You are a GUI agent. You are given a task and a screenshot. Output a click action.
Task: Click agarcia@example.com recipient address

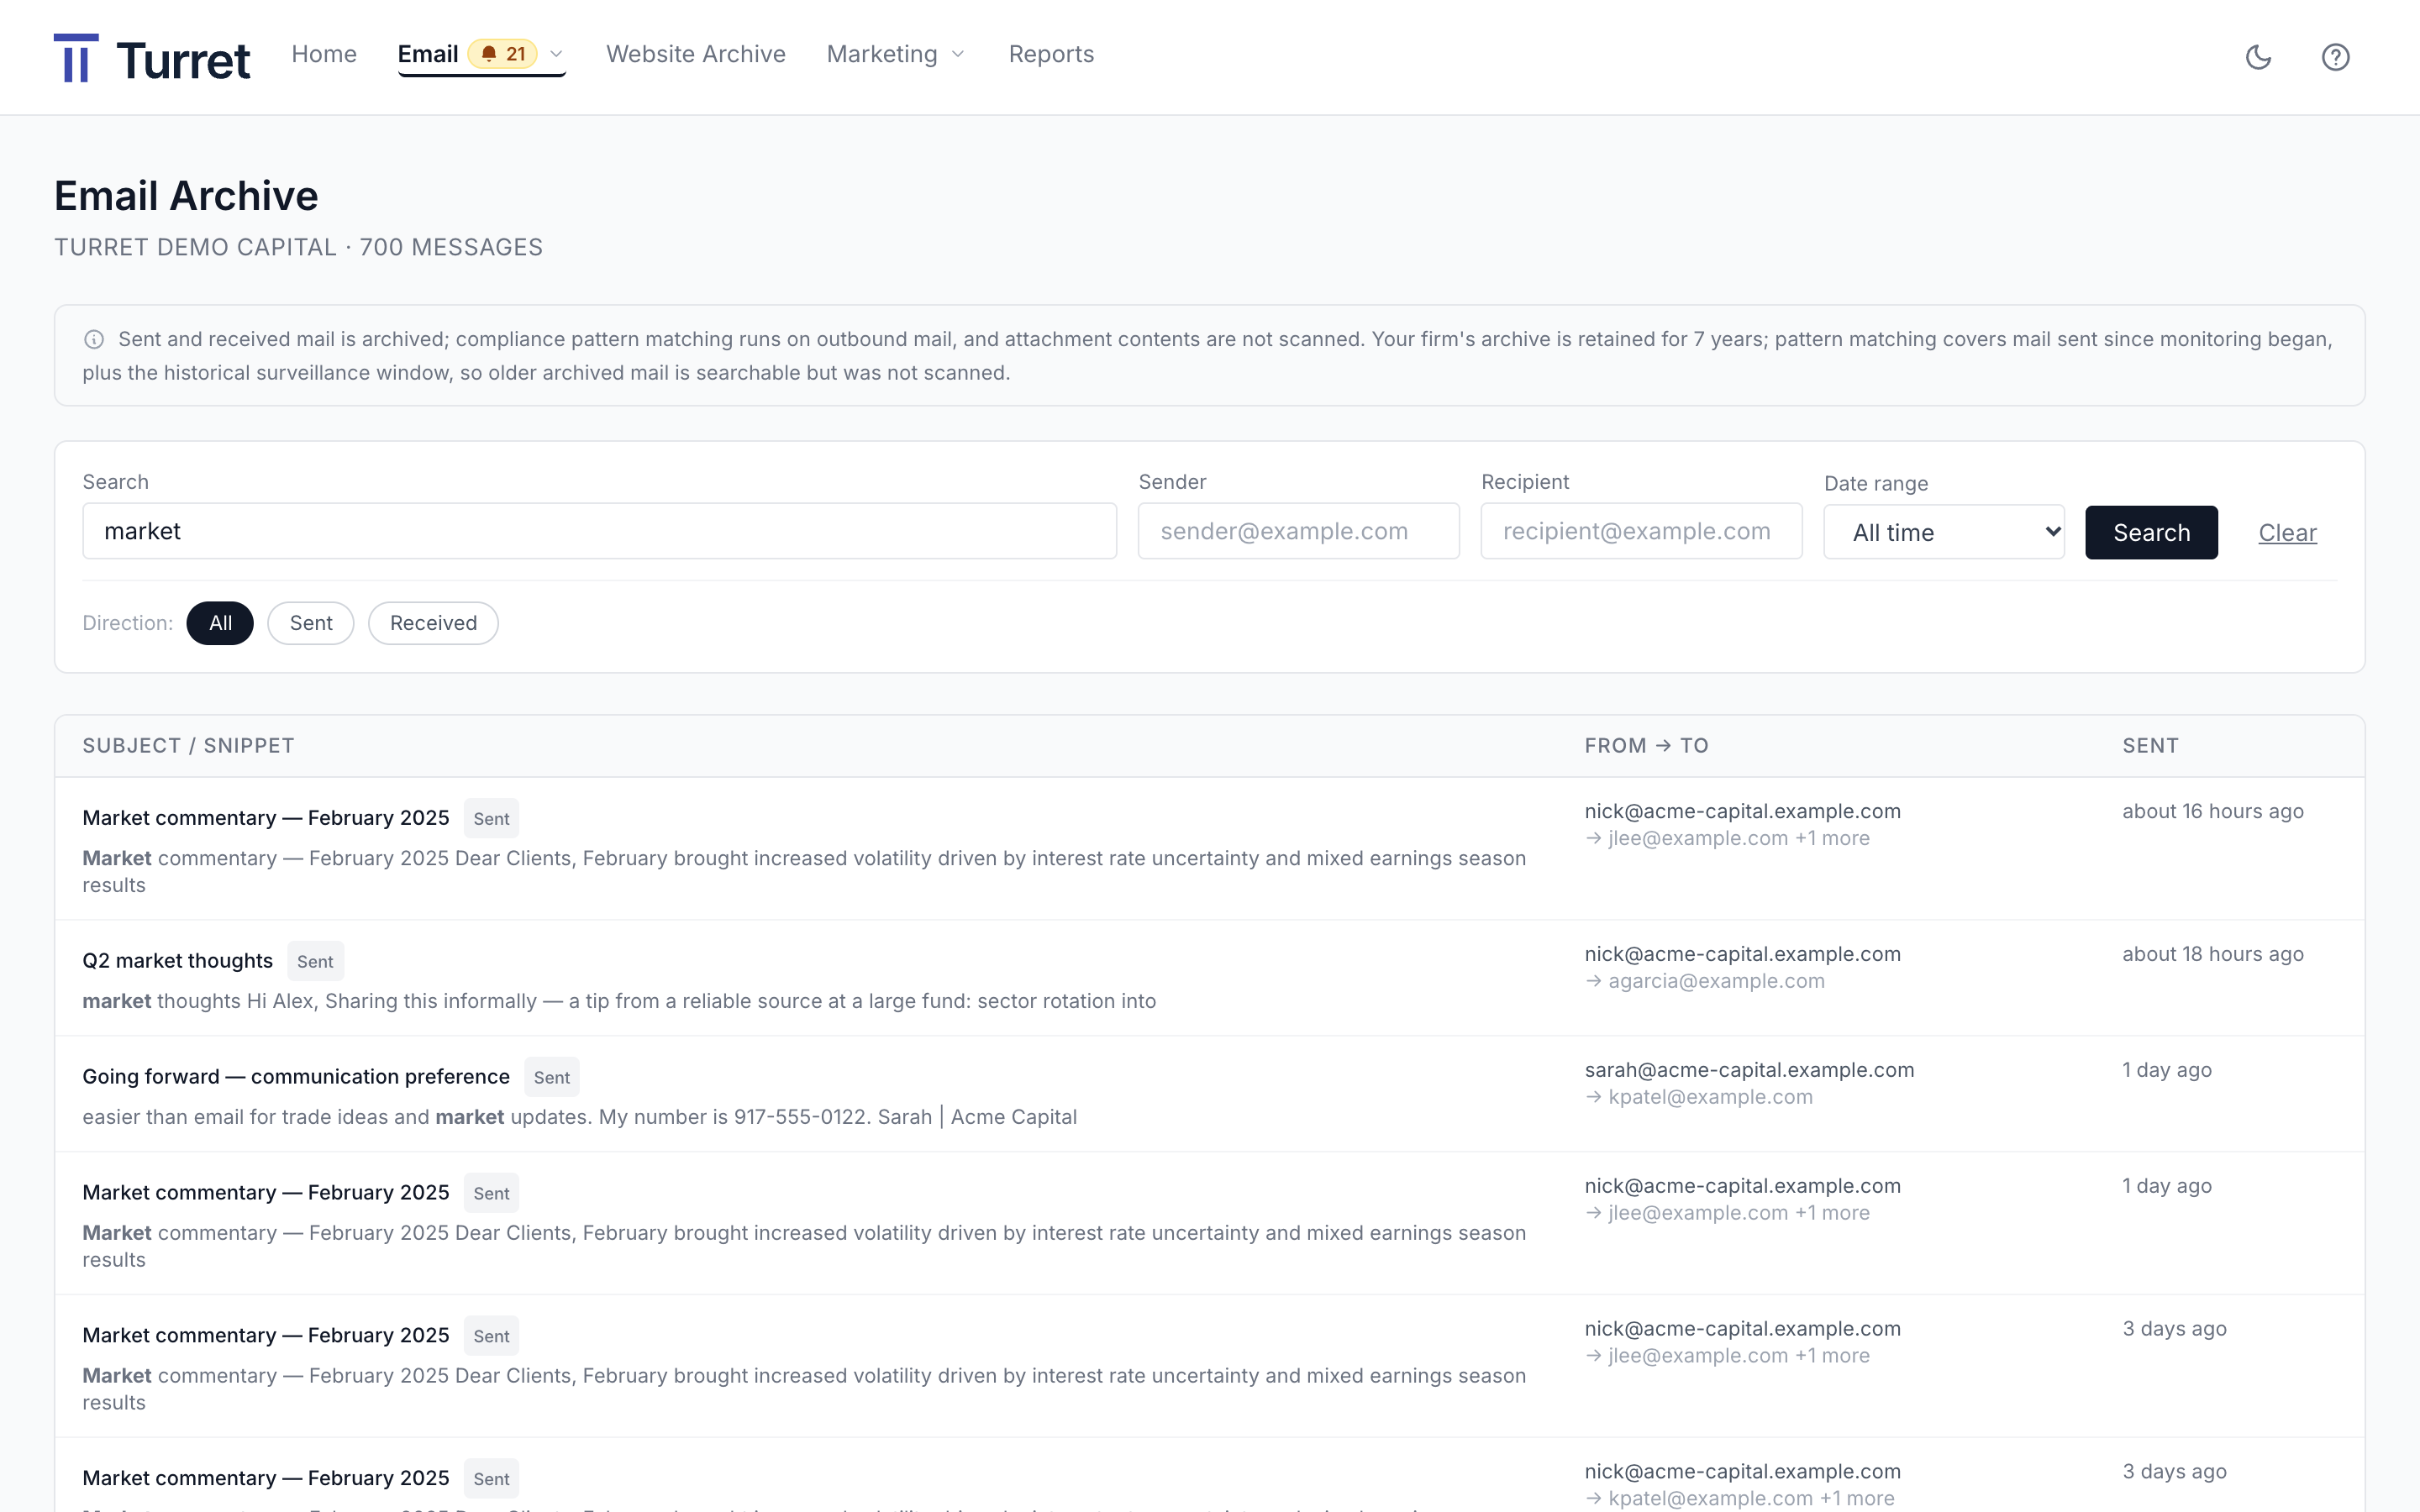tap(1716, 981)
